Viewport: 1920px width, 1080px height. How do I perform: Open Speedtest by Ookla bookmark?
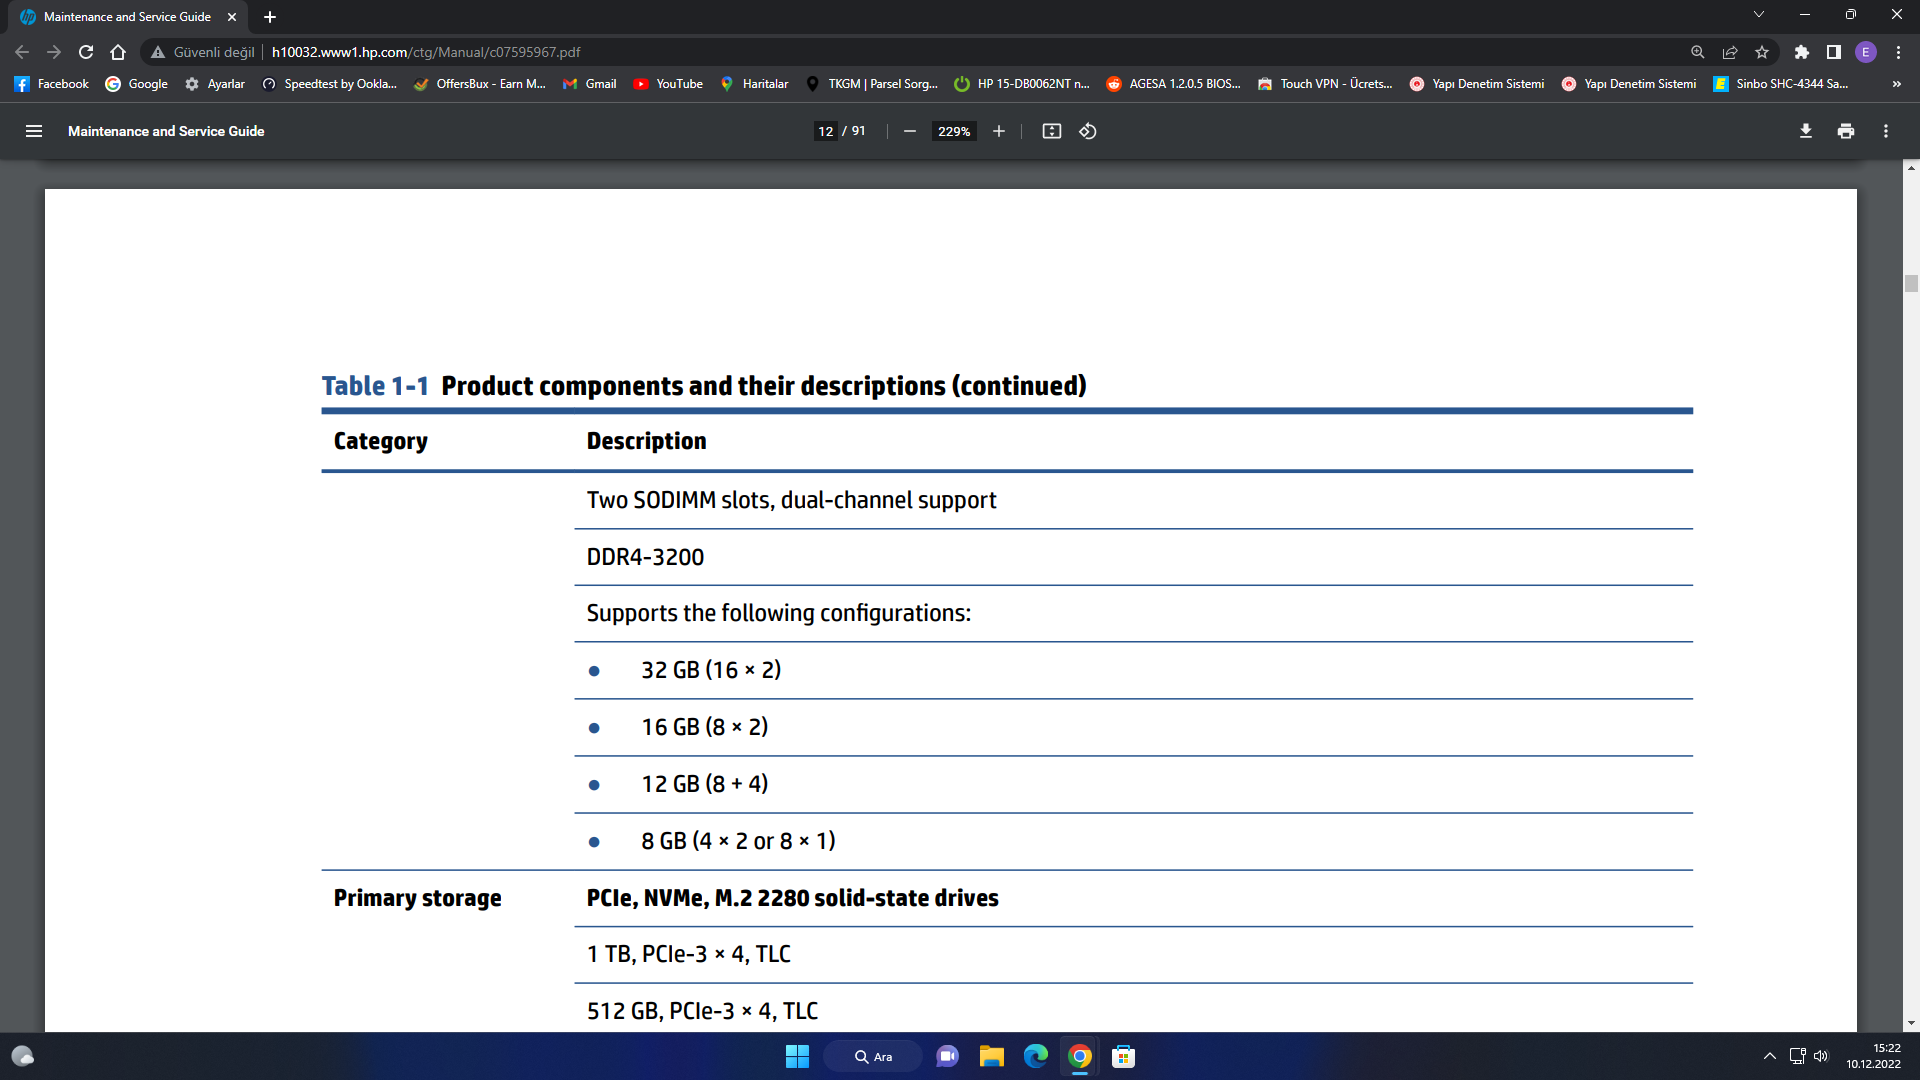click(330, 84)
